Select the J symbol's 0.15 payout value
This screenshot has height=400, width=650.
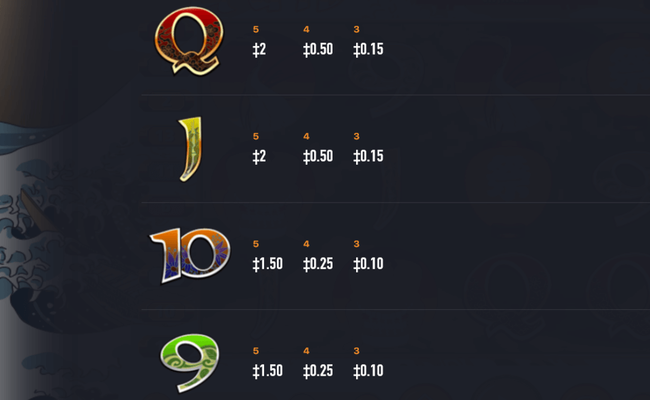point(369,156)
